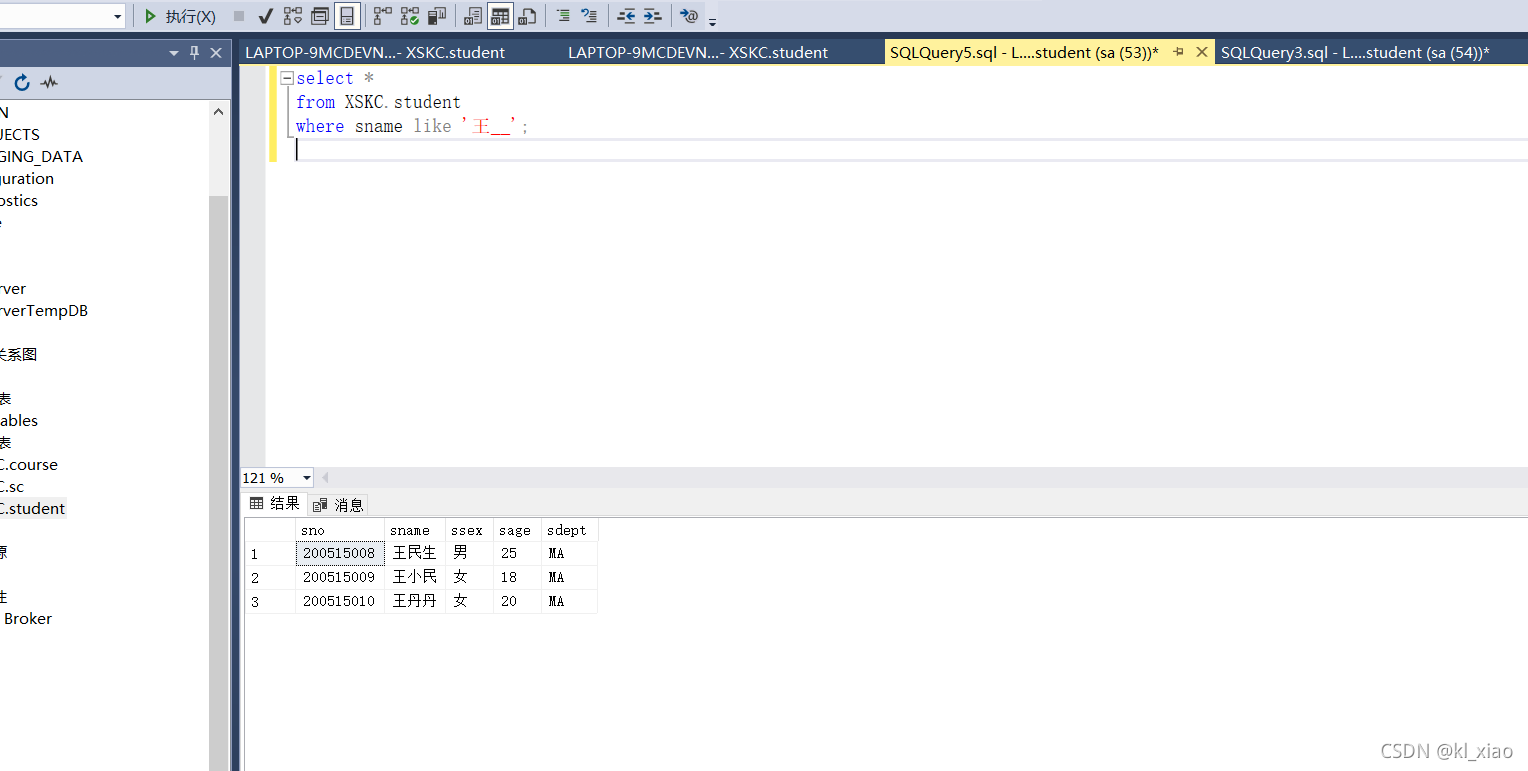Show the 结果 results tab
This screenshot has height=771, width=1528.
coord(275,503)
